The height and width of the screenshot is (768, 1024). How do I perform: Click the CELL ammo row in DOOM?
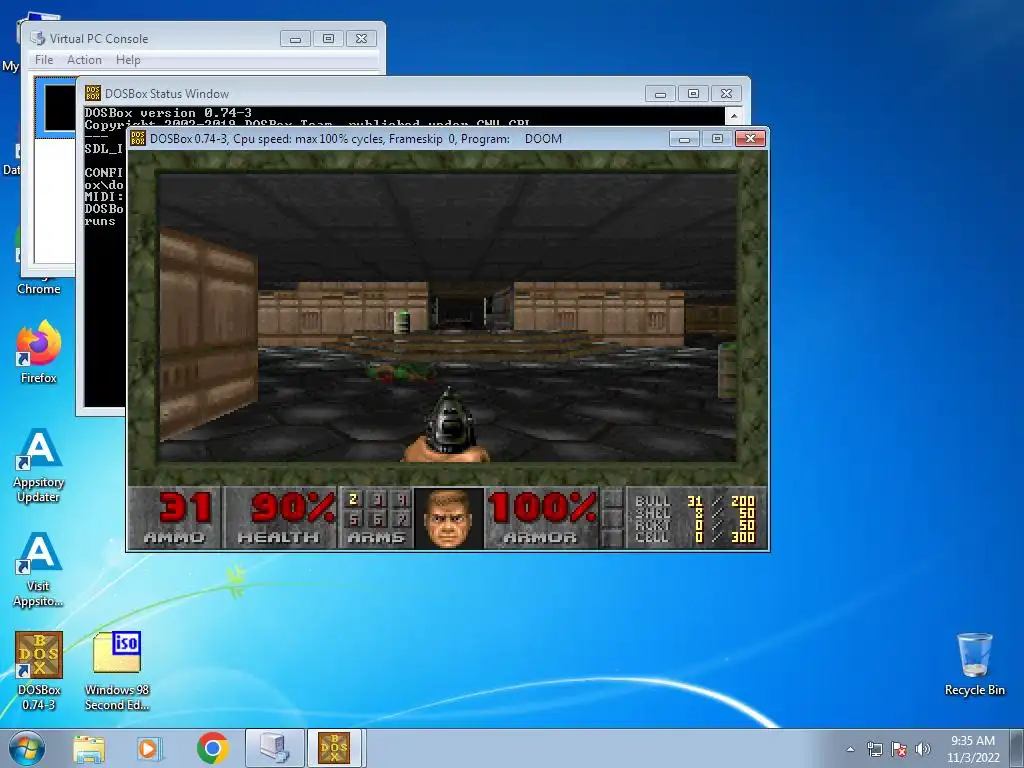(694, 537)
